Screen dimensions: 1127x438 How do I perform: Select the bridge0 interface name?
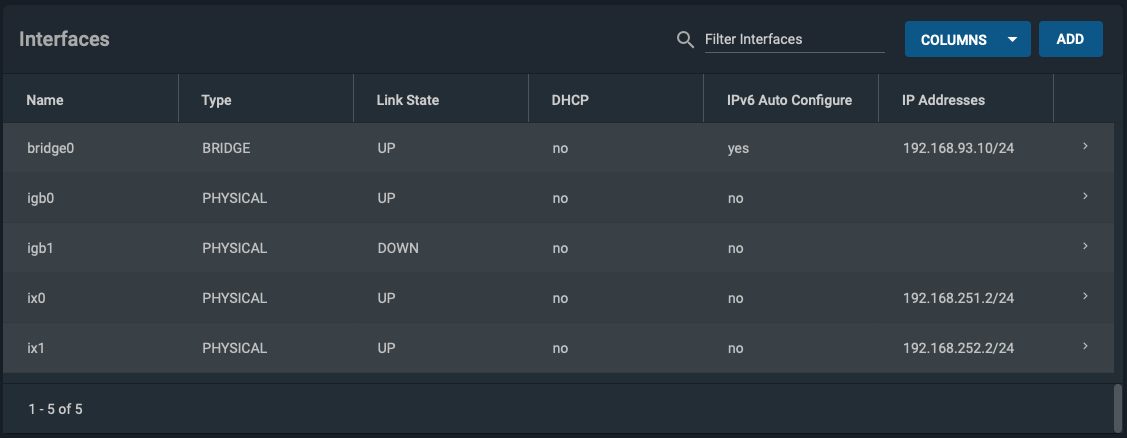tap(50, 148)
